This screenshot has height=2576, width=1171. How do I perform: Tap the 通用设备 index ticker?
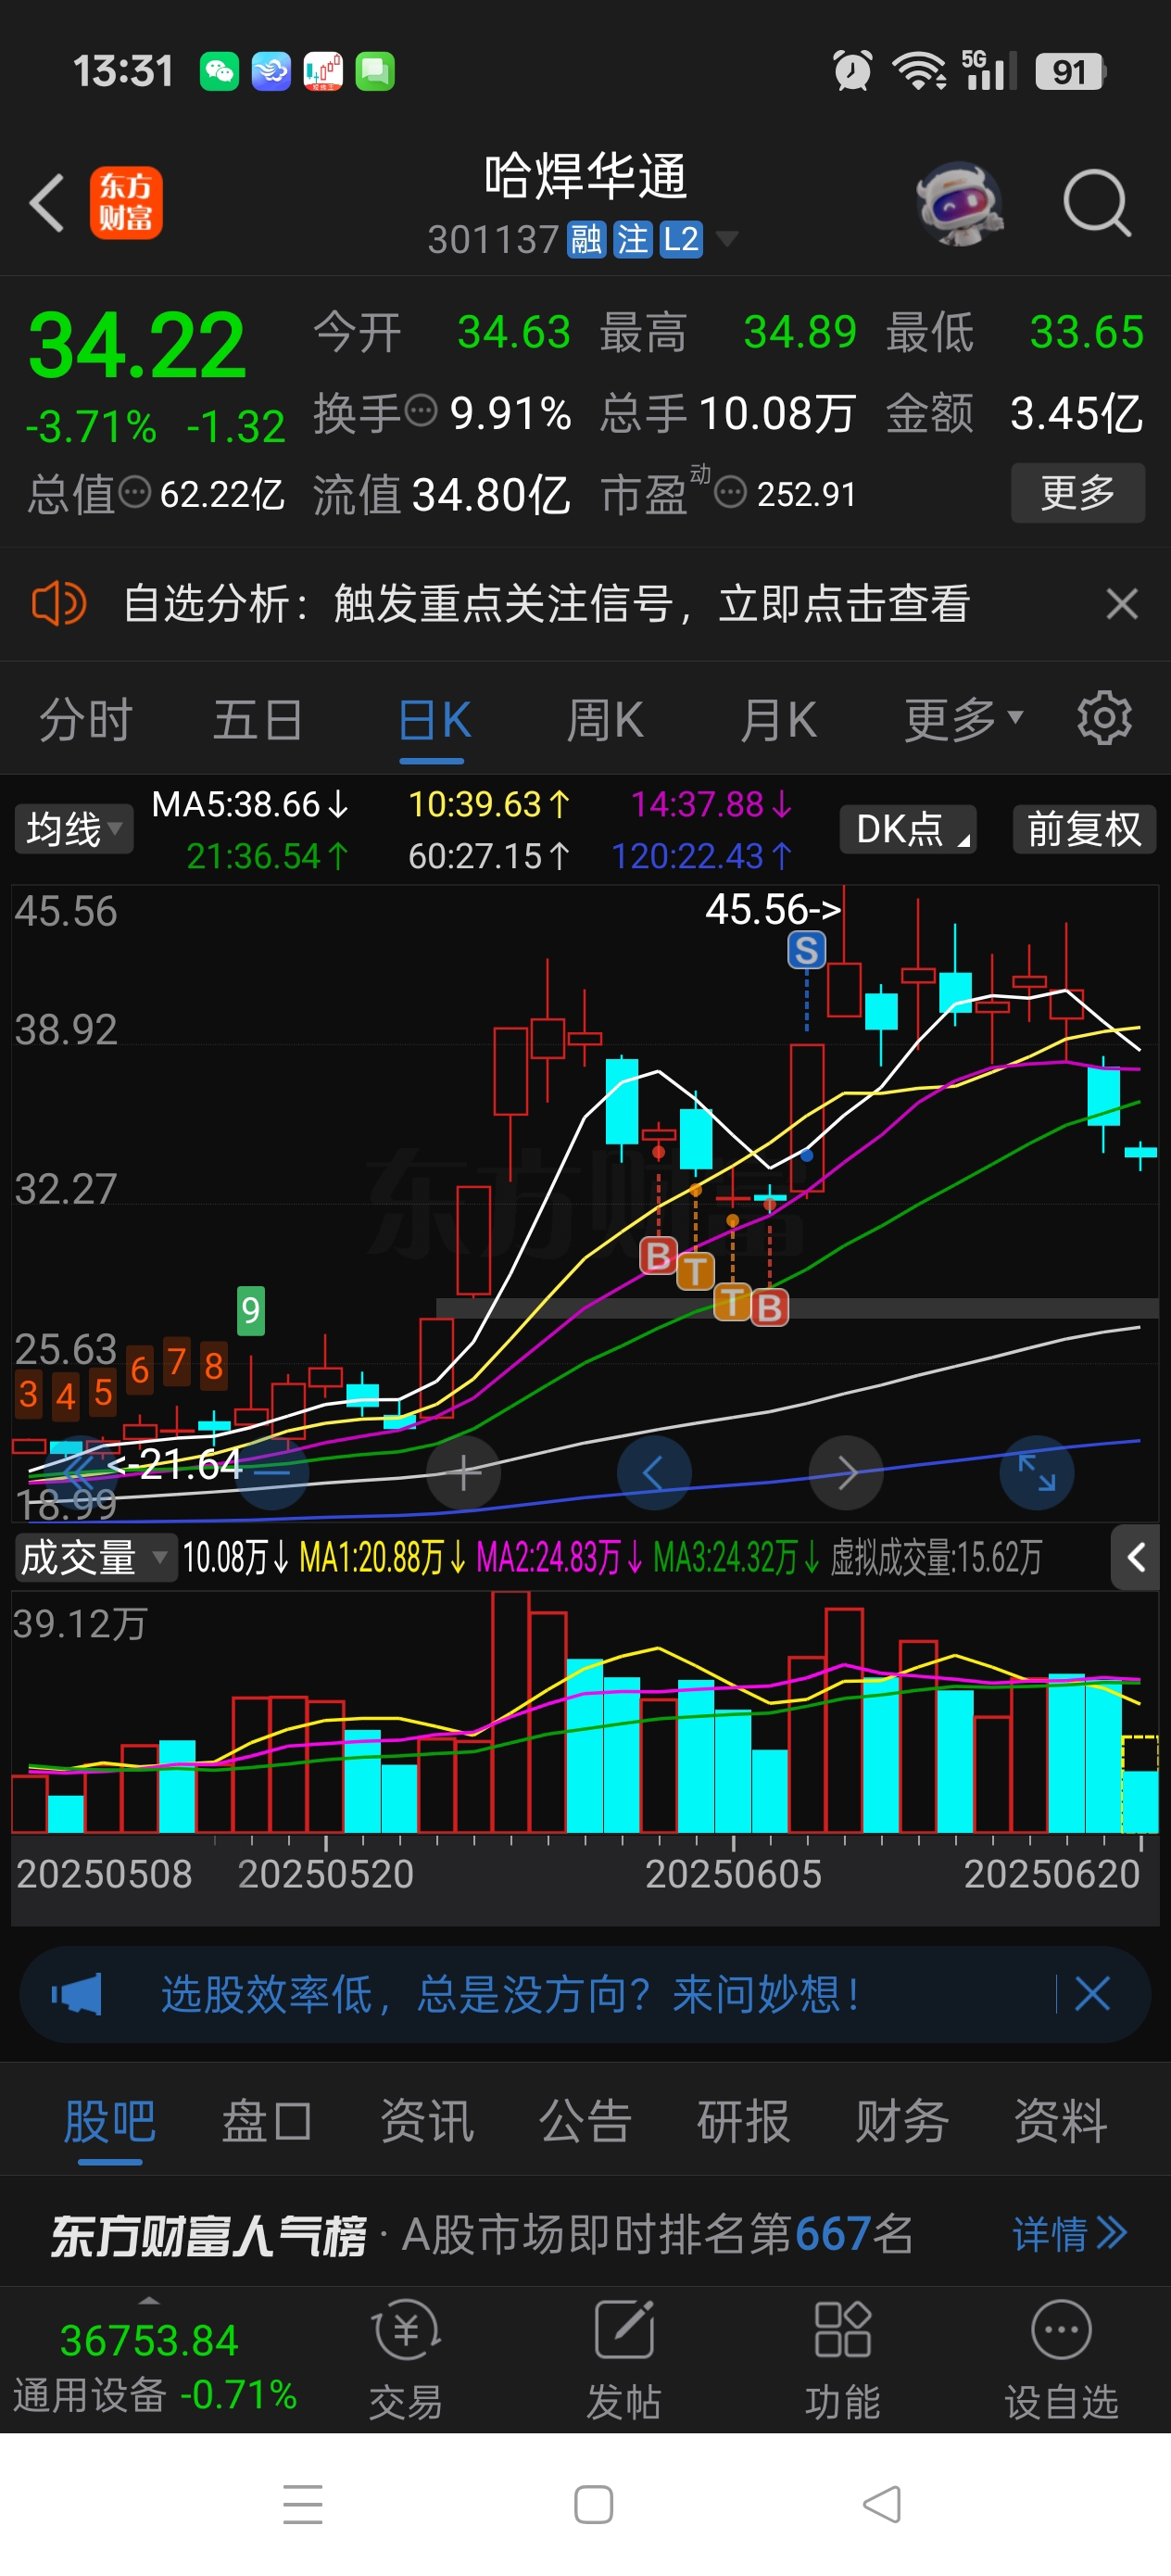click(155, 2367)
